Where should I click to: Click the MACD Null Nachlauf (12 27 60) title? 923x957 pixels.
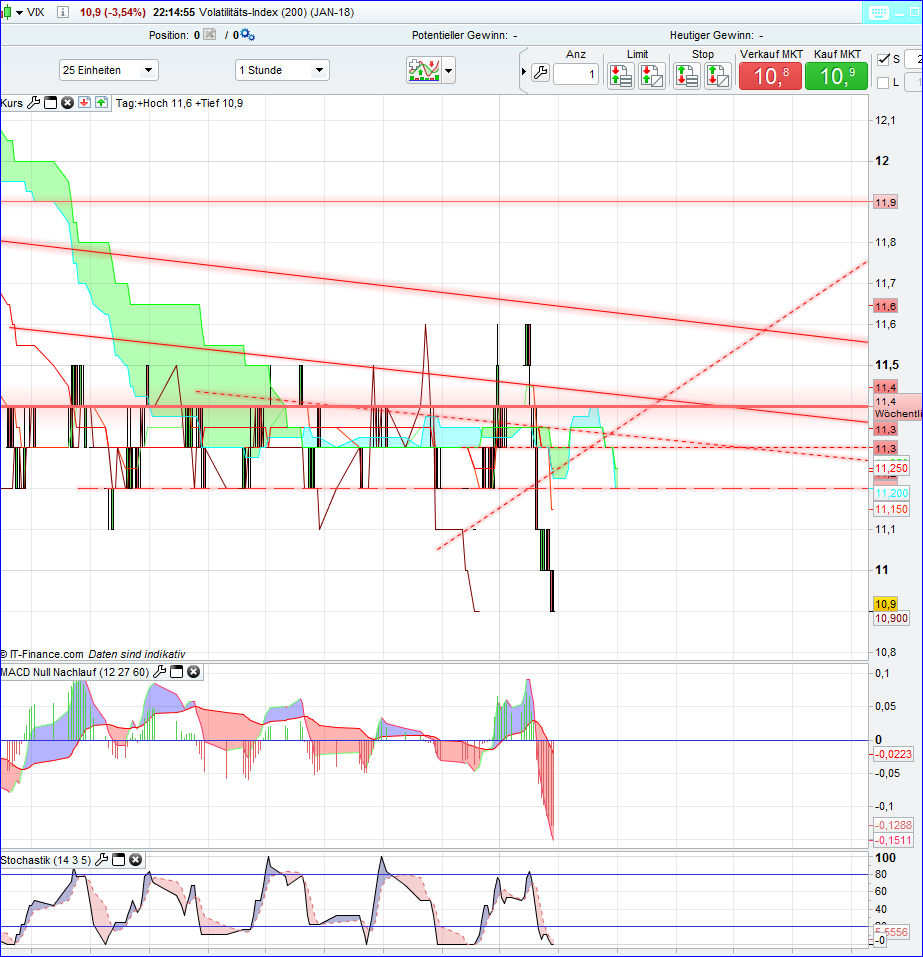click(x=75, y=672)
